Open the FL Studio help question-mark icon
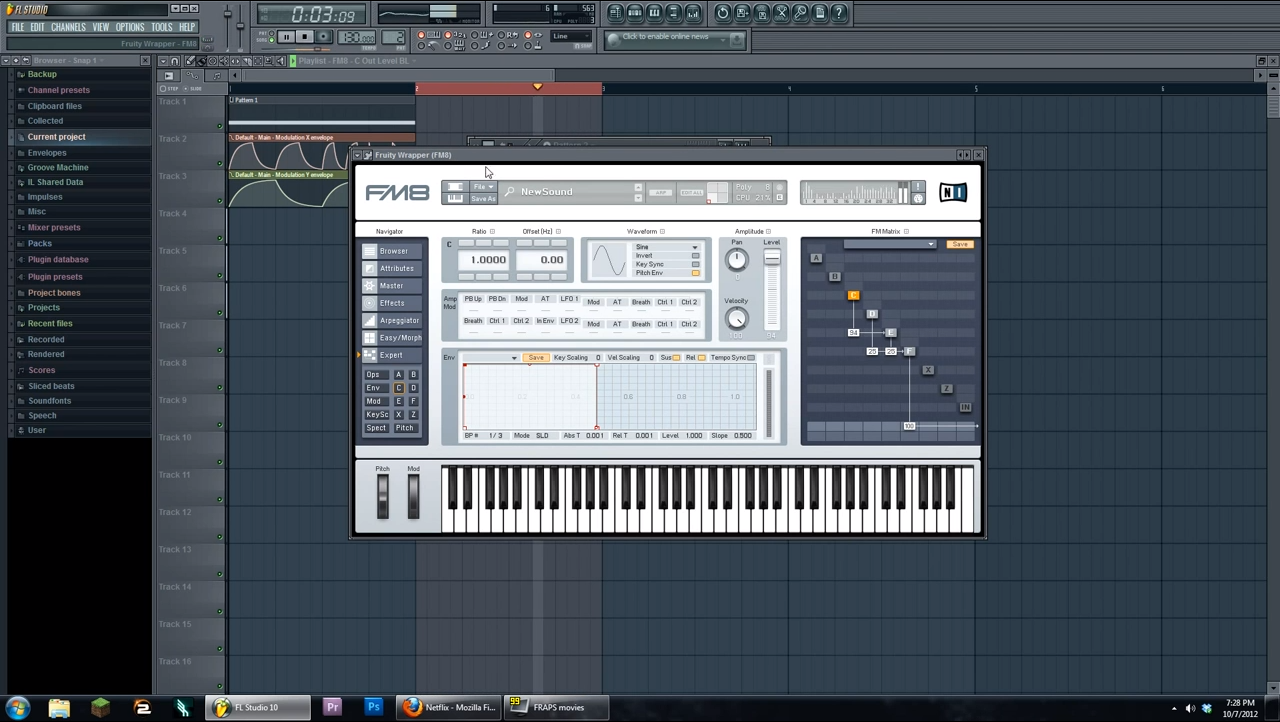 [x=839, y=12]
